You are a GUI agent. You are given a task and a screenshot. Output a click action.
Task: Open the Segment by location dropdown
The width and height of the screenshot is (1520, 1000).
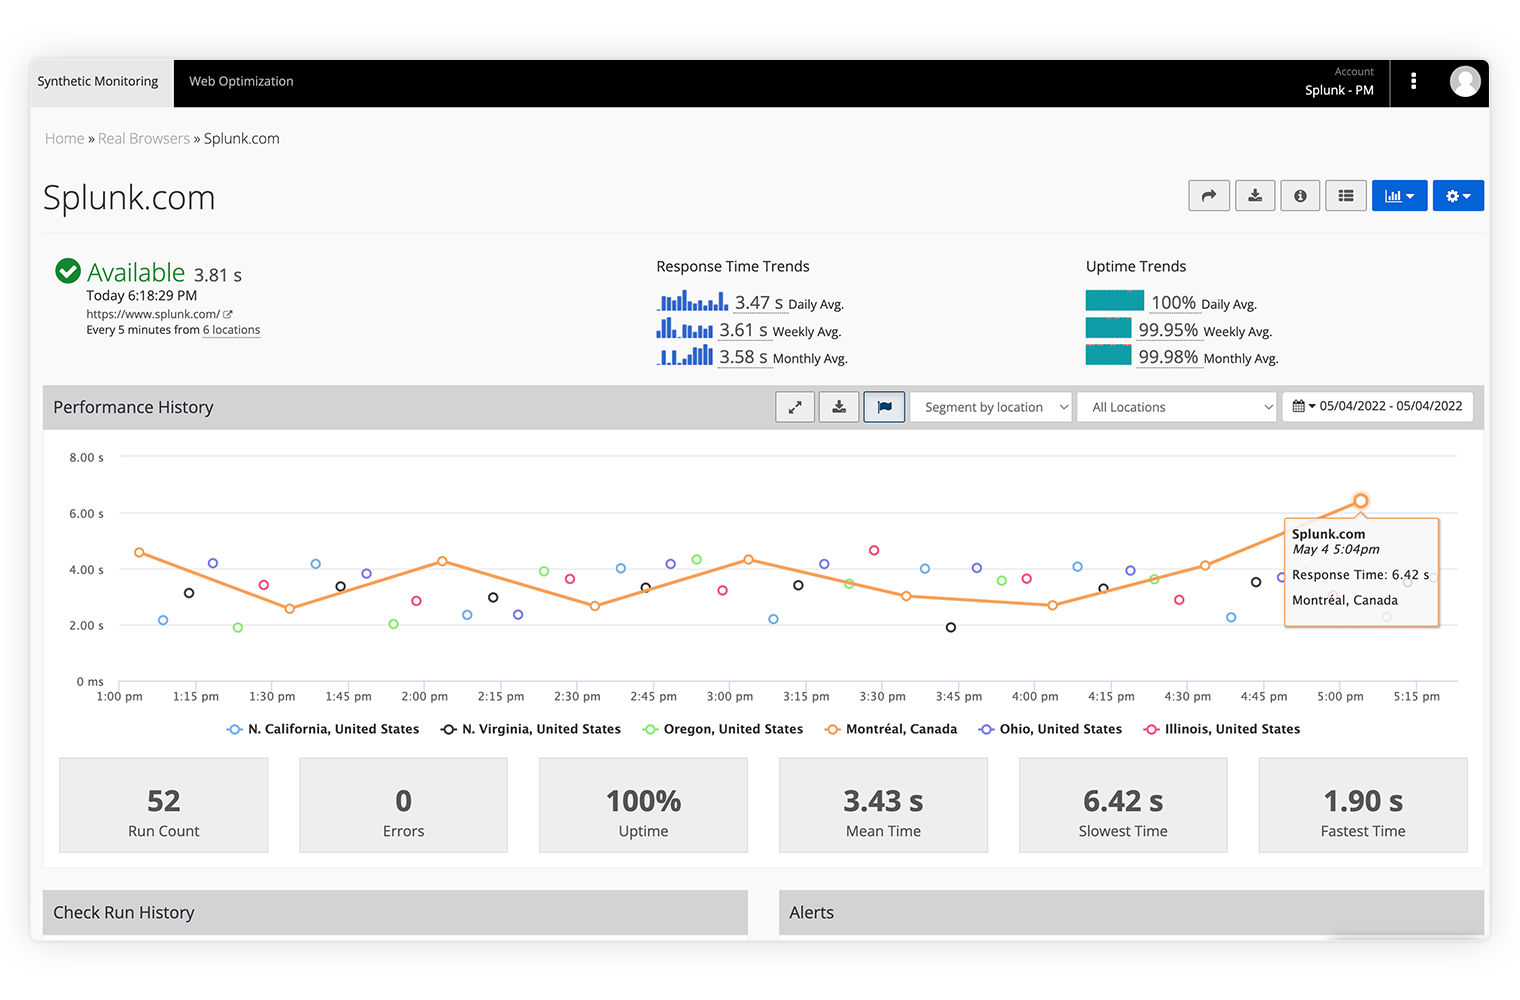point(991,407)
